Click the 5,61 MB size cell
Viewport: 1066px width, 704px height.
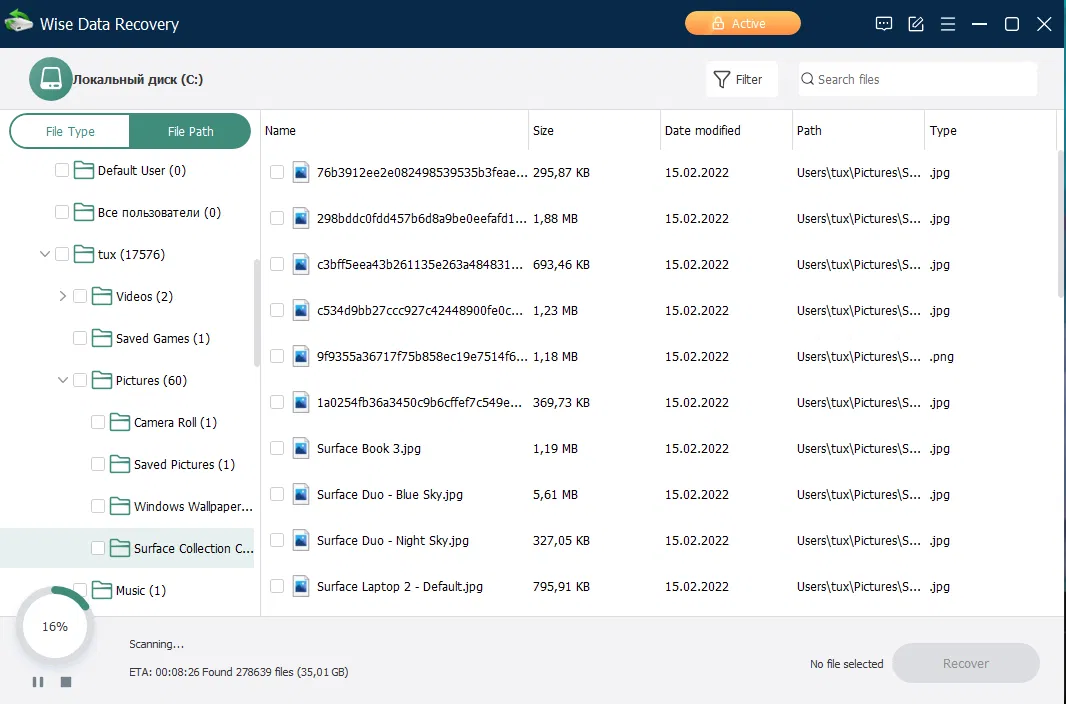tap(555, 495)
